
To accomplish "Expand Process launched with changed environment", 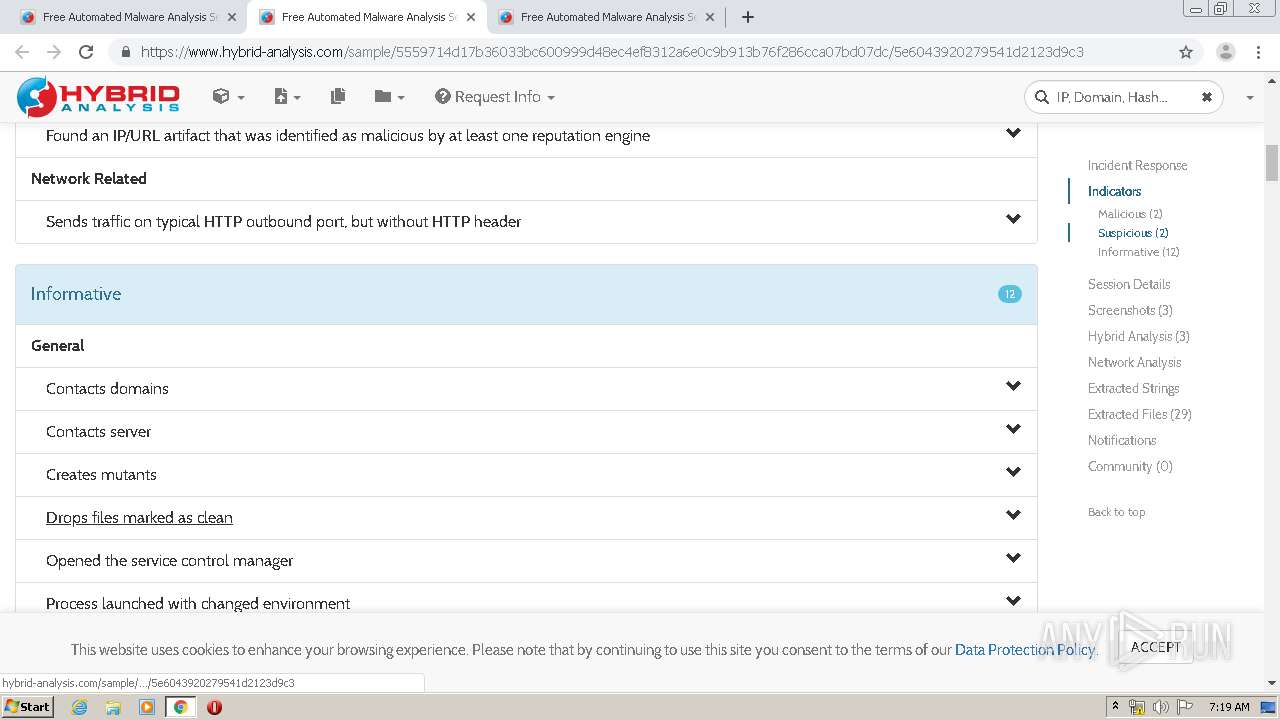I will pos(1013,602).
